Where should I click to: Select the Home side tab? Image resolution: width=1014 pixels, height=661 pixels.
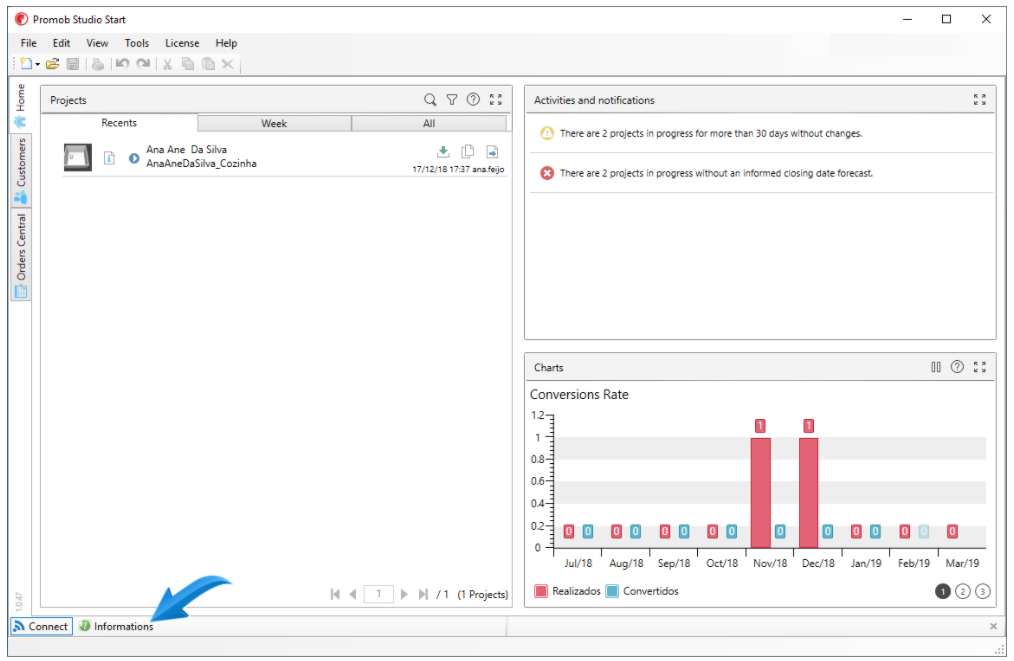click(x=21, y=105)
